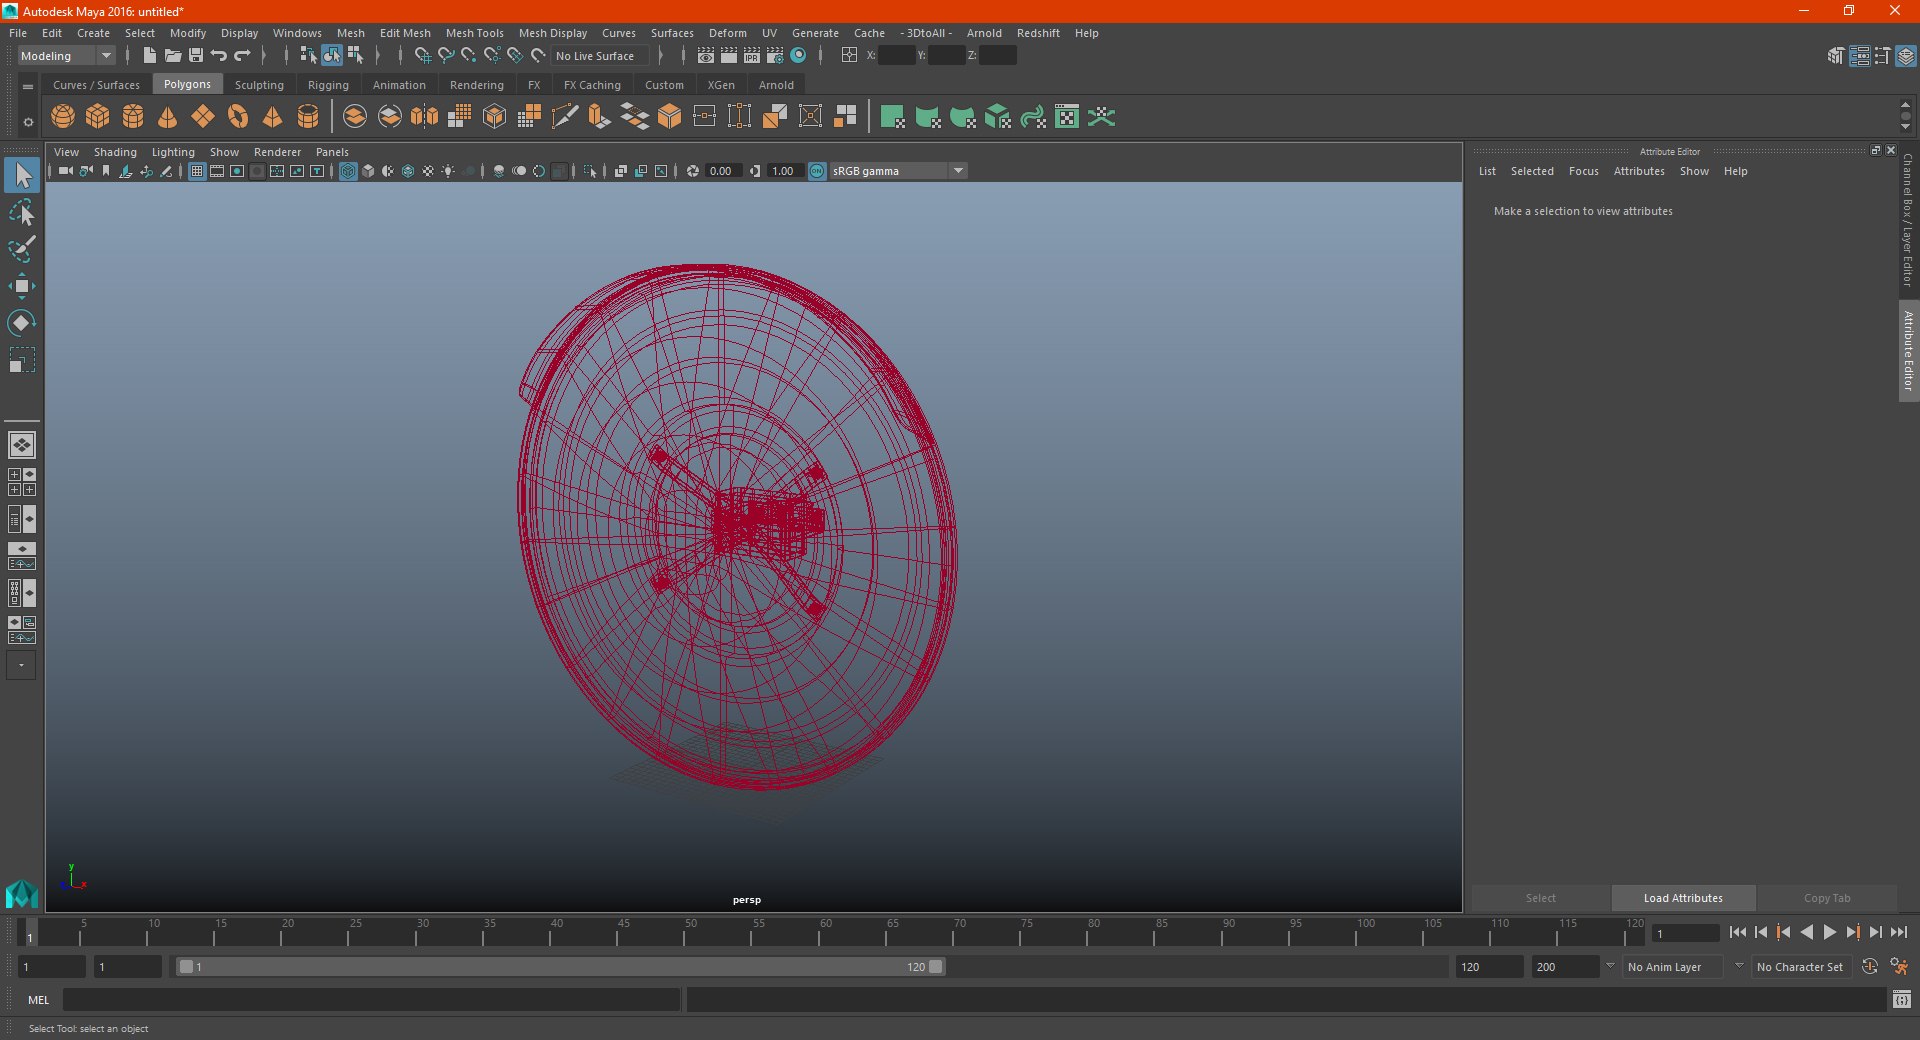Click the MEL command line input
The height and width of the screenshot is (1040, 1920).
click(x=371, y=999)
